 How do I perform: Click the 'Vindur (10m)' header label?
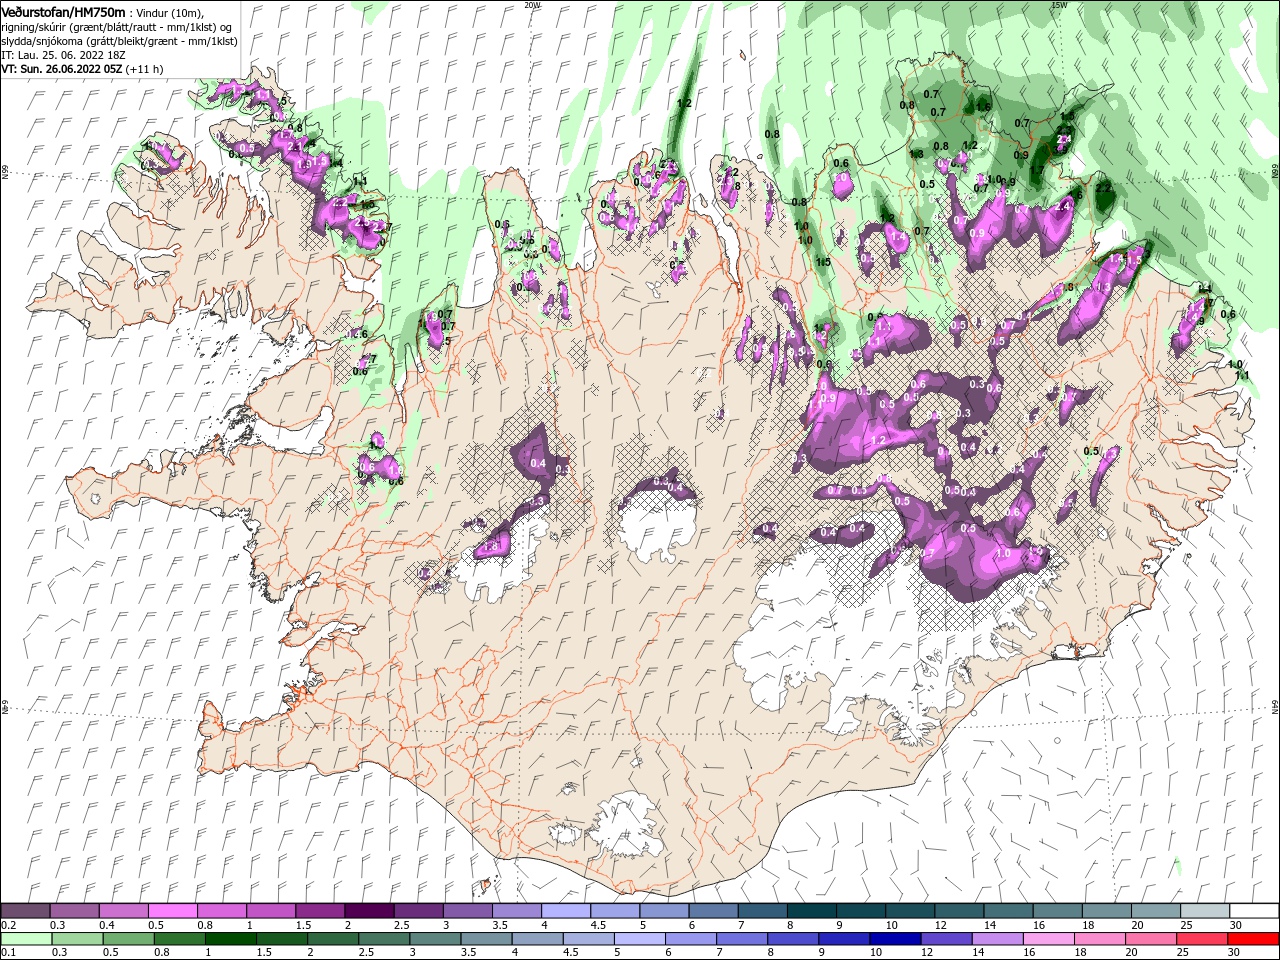coord(171,12)
